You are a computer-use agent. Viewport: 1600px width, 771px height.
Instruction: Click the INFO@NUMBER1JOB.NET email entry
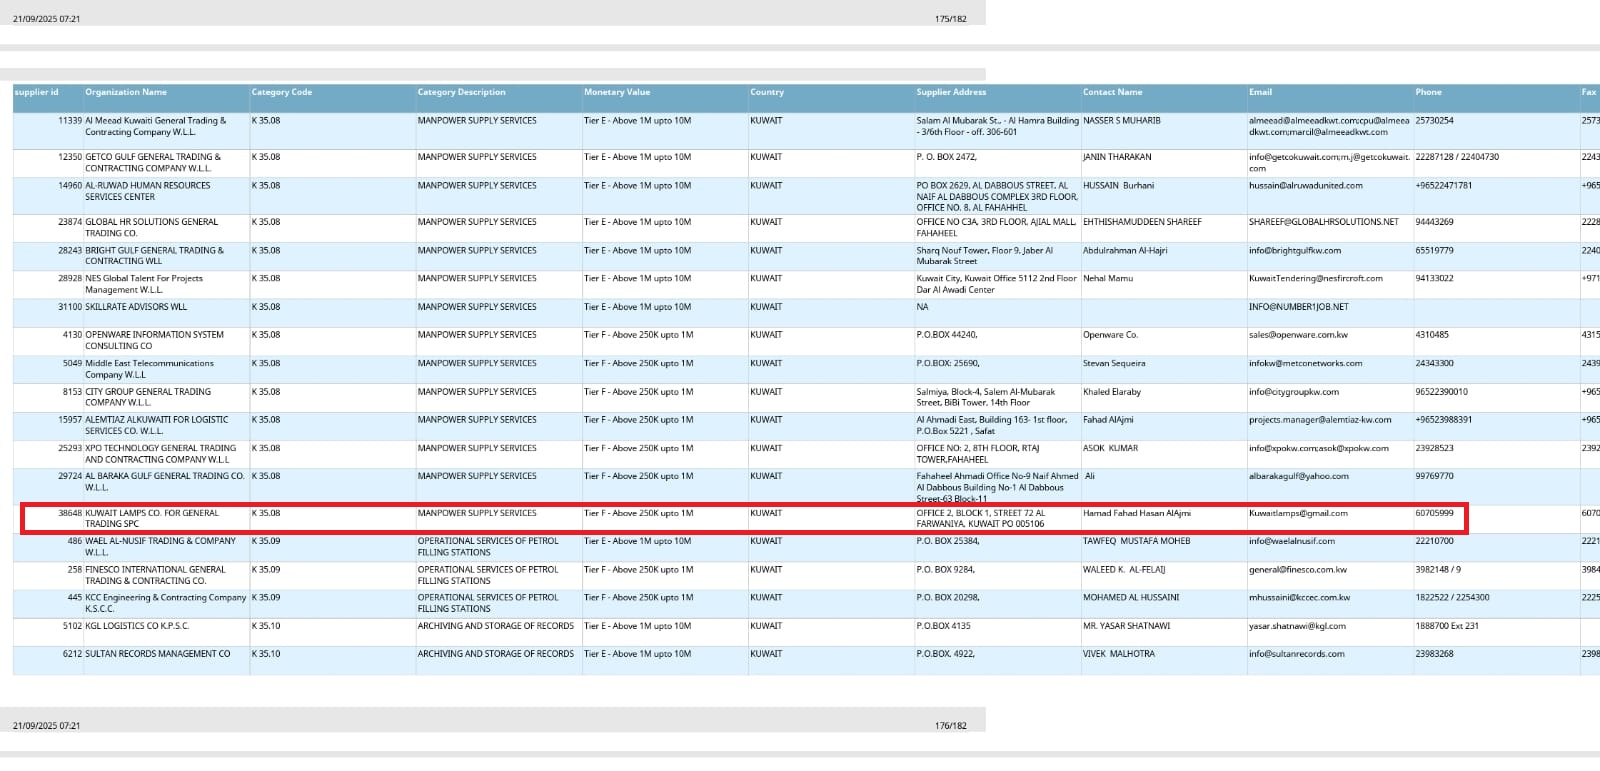(1297, 307)
